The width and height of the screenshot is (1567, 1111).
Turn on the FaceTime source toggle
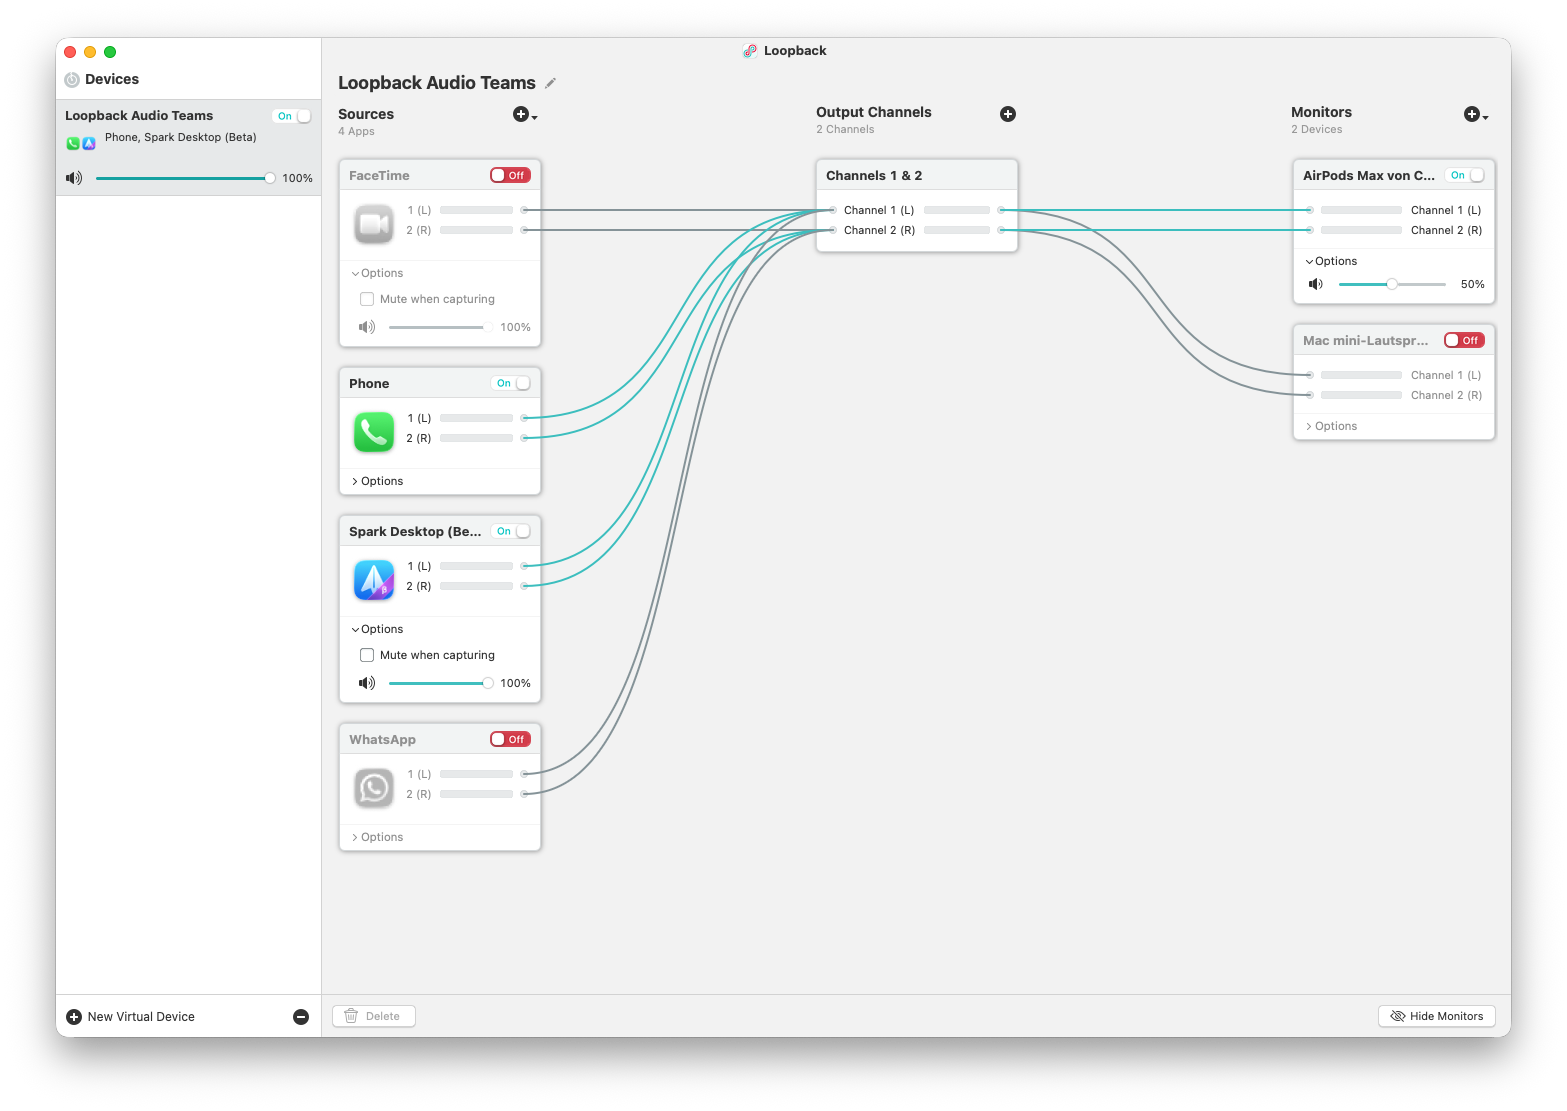(x=510, y=176)
